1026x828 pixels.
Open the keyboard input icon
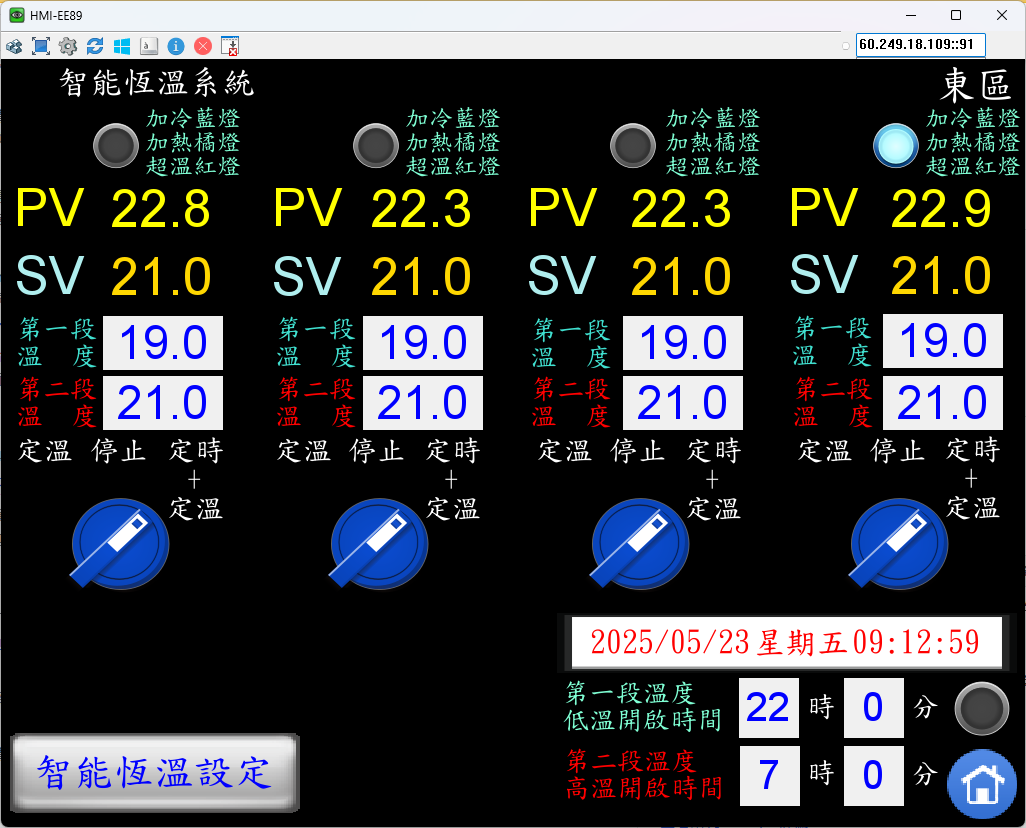149,46
